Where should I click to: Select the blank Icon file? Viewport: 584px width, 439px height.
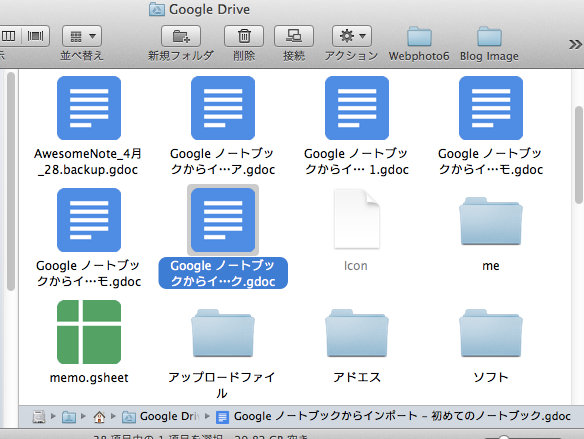point(357,219)
